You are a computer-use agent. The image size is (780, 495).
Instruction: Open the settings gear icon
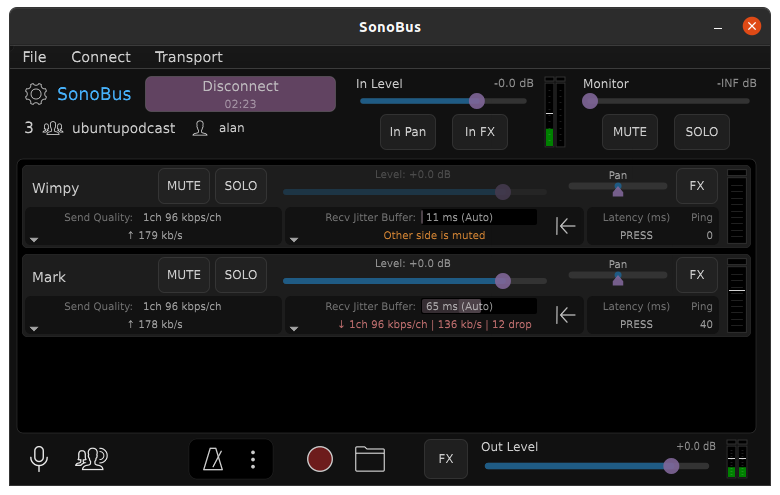click(x=36, y=94)
